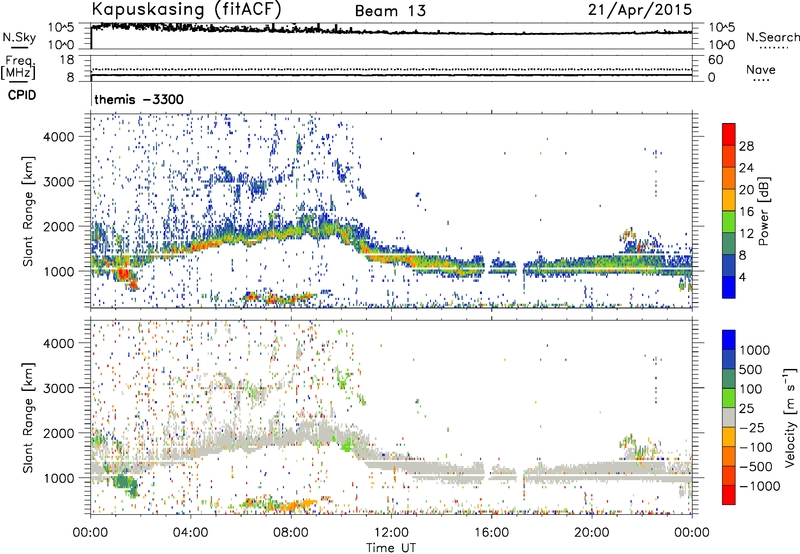The image size is (800, 554).
Task: Select the 20 tick on Power colorbar
Action: coord(746,190)
